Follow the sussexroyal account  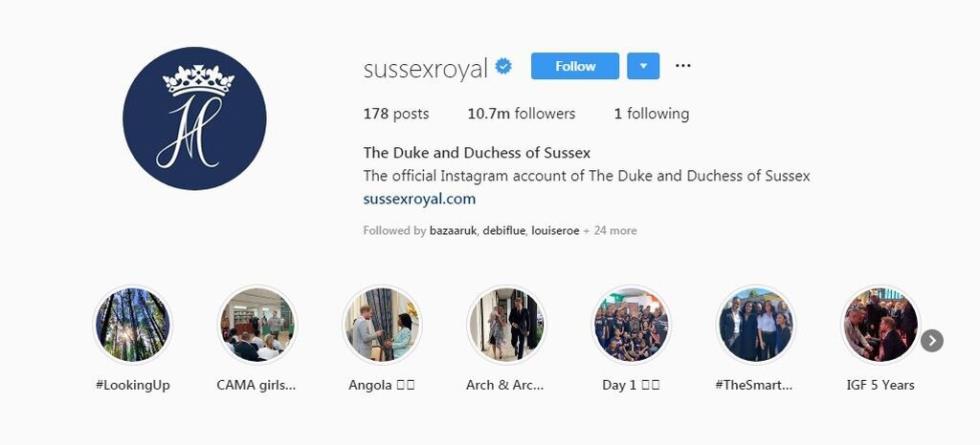[575, 66]
